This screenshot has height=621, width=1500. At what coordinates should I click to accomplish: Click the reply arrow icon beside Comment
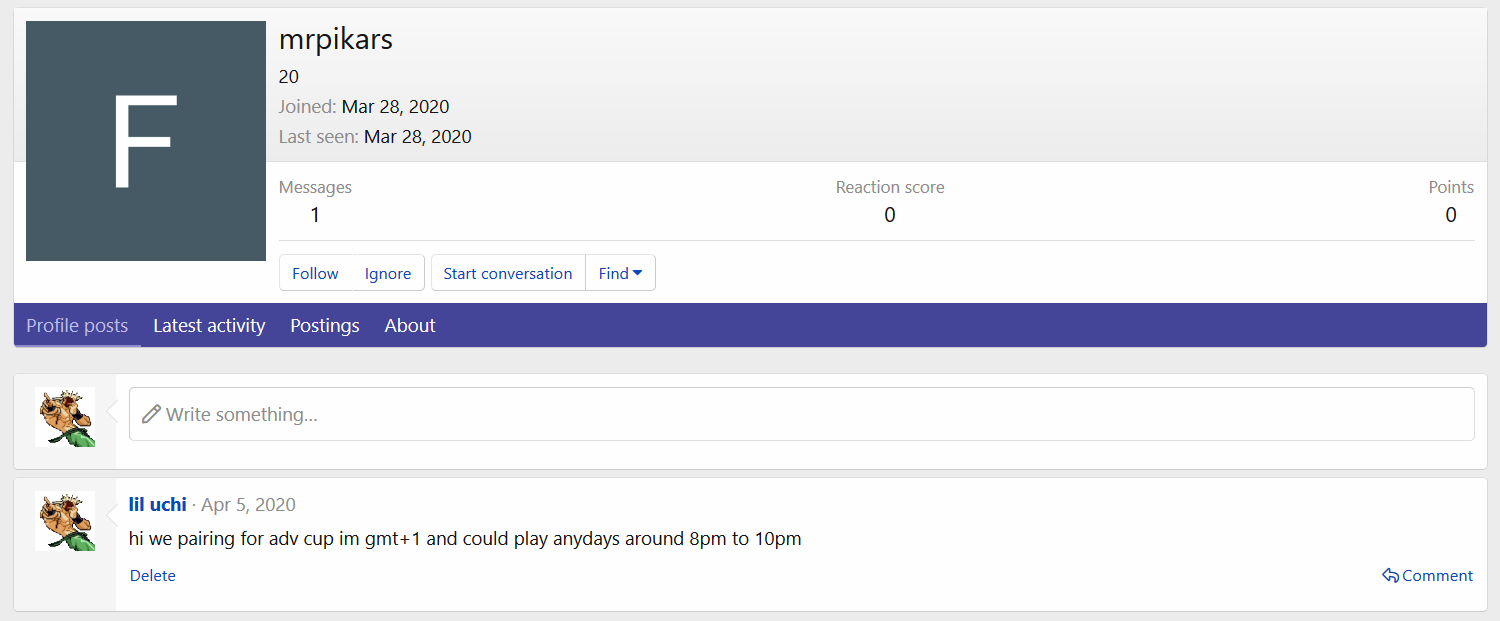click(x=1390, y=576)
